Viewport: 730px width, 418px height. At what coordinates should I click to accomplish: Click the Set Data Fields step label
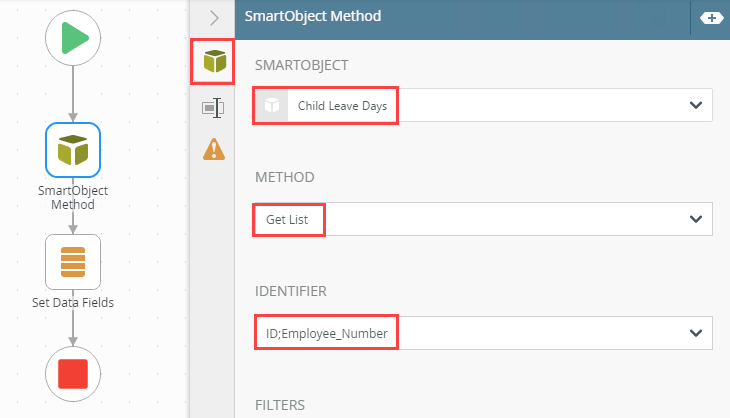[x=73, y=303]
